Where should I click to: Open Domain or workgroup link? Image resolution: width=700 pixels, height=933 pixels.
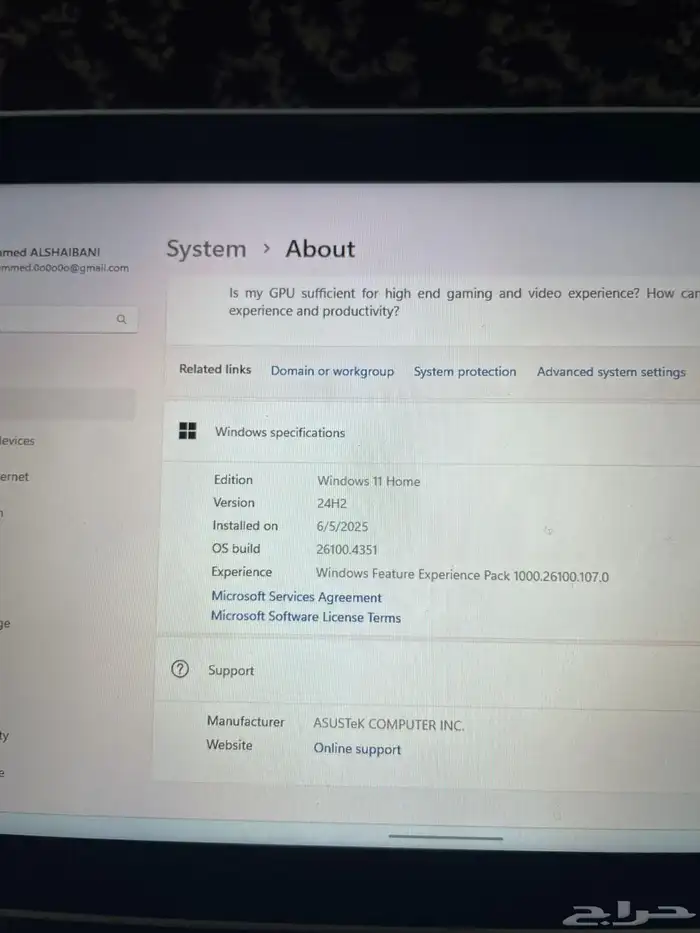[332, 371]
